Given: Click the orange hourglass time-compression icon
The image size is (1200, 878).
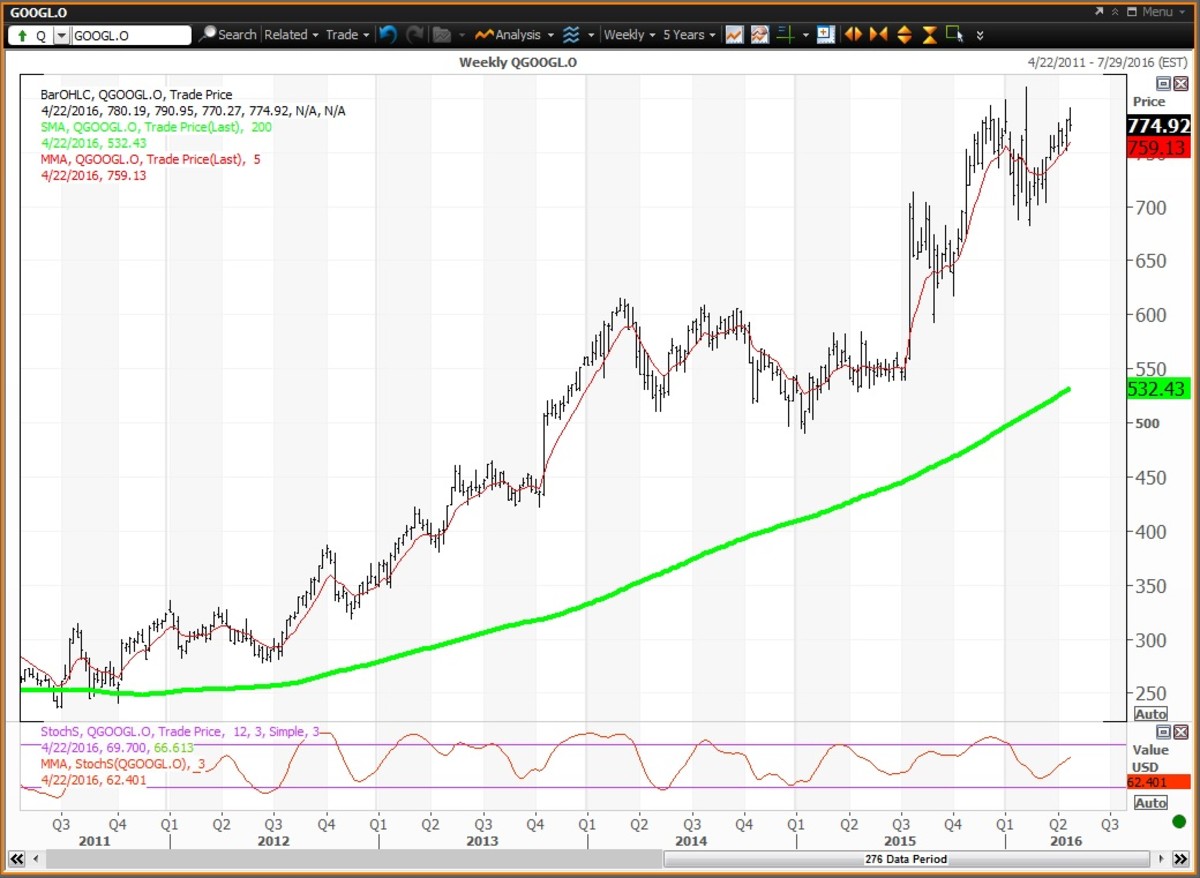Looking at the screenshot, I should pos(929,34).
